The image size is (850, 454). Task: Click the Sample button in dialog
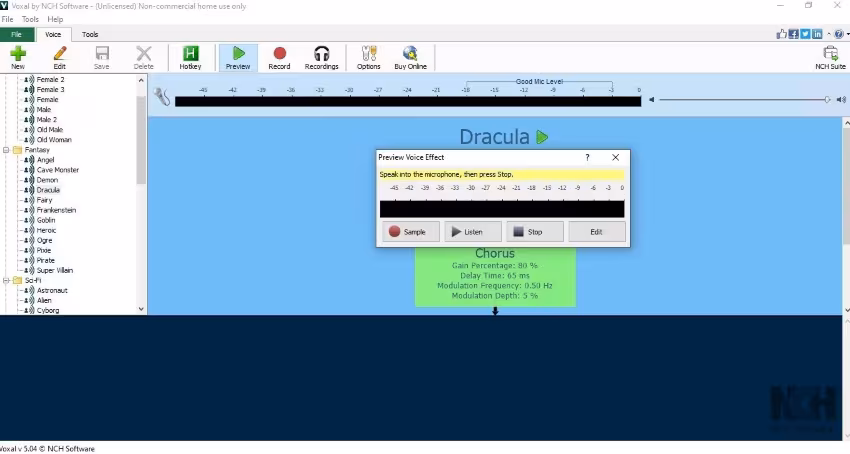coord(411,232)
